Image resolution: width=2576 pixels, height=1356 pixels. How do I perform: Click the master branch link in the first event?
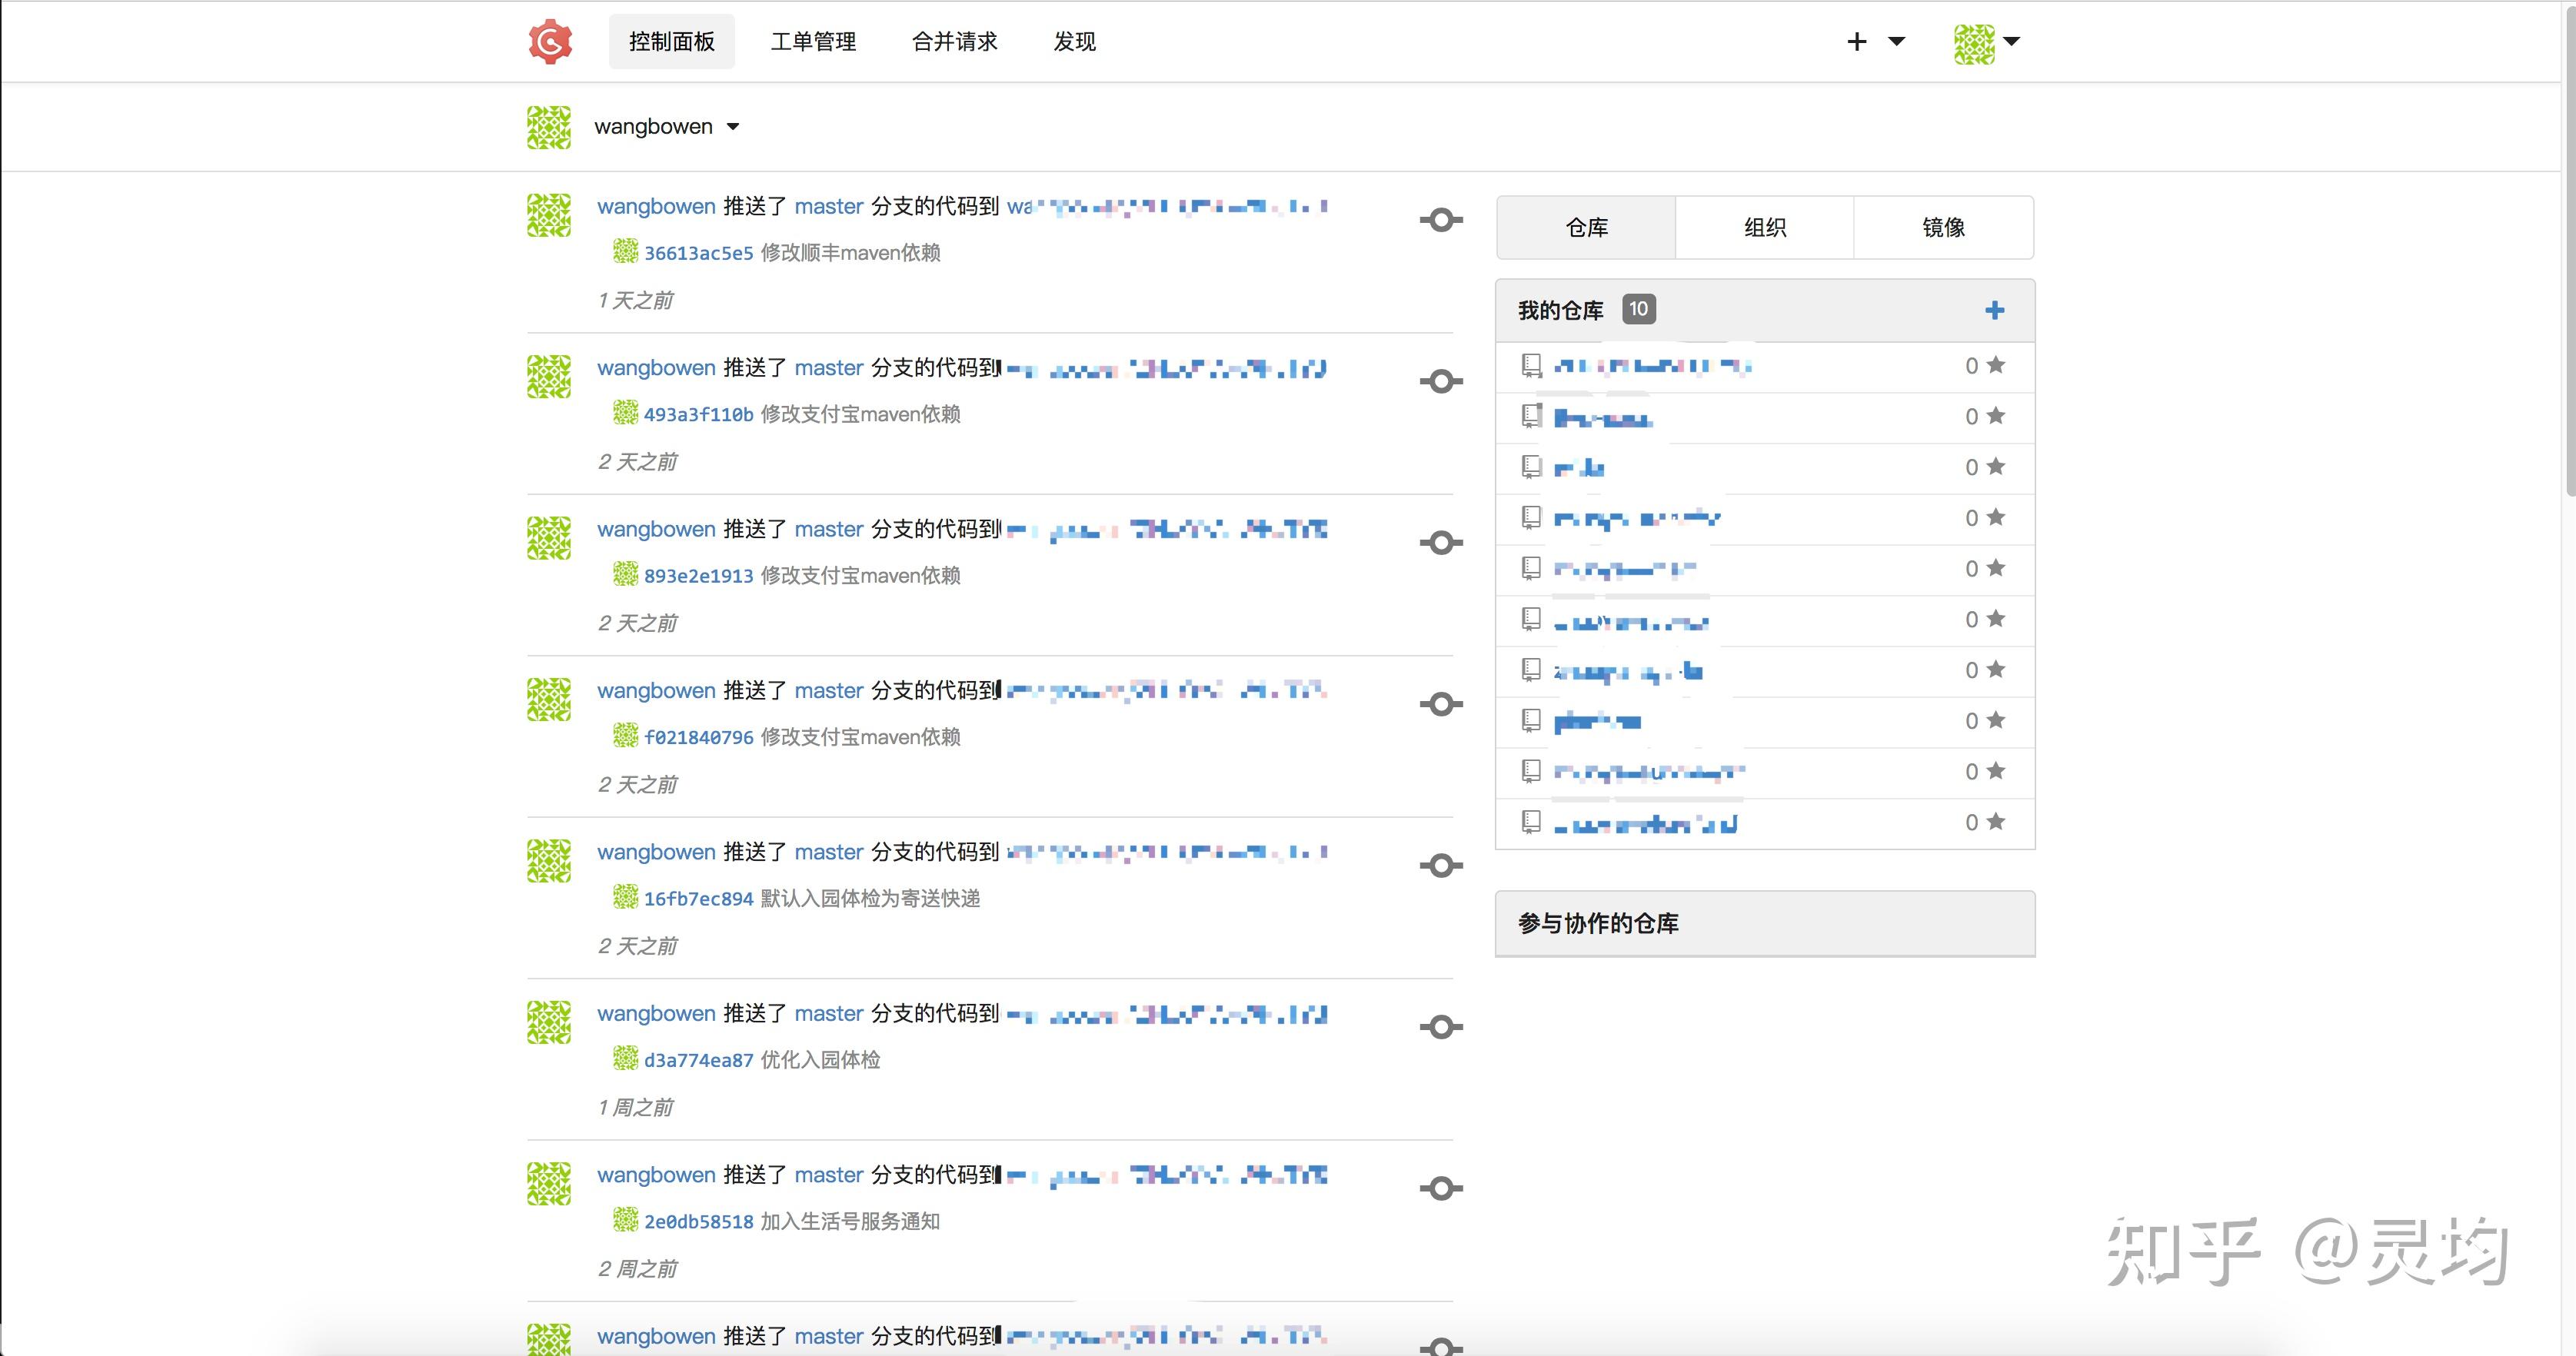click(x=828, y=206)
